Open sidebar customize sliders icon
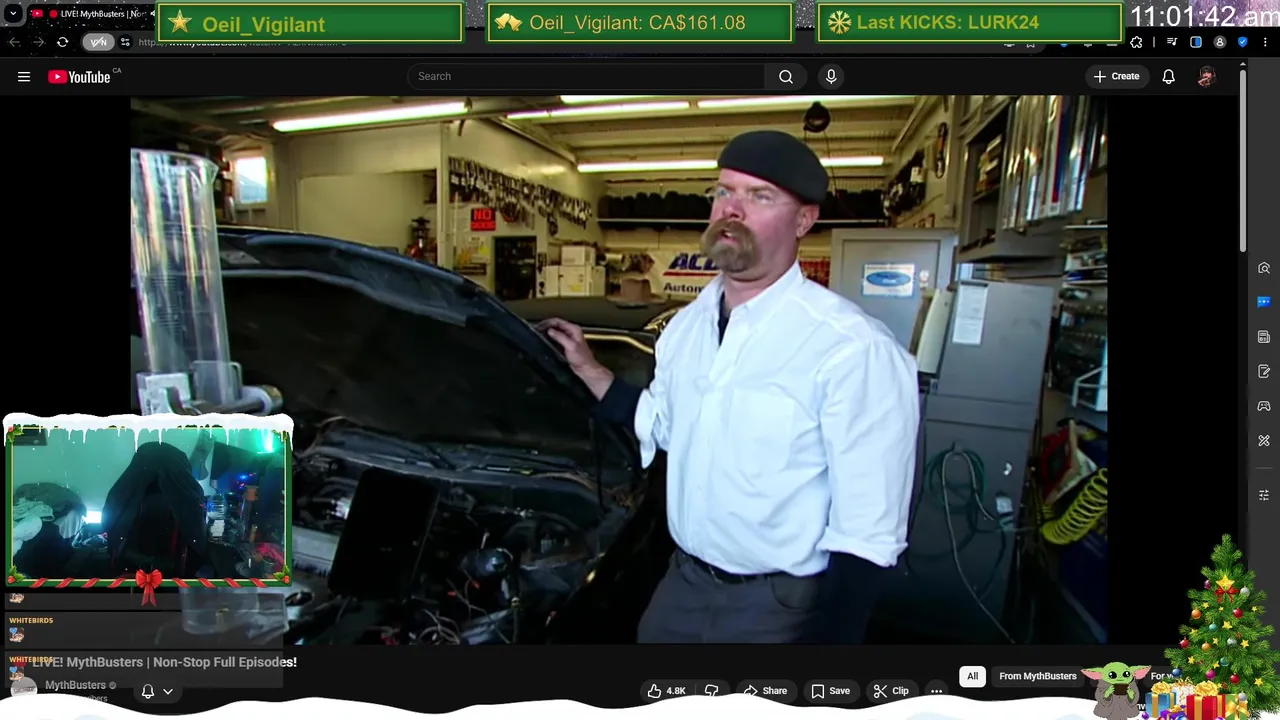 coord(1264,495)
